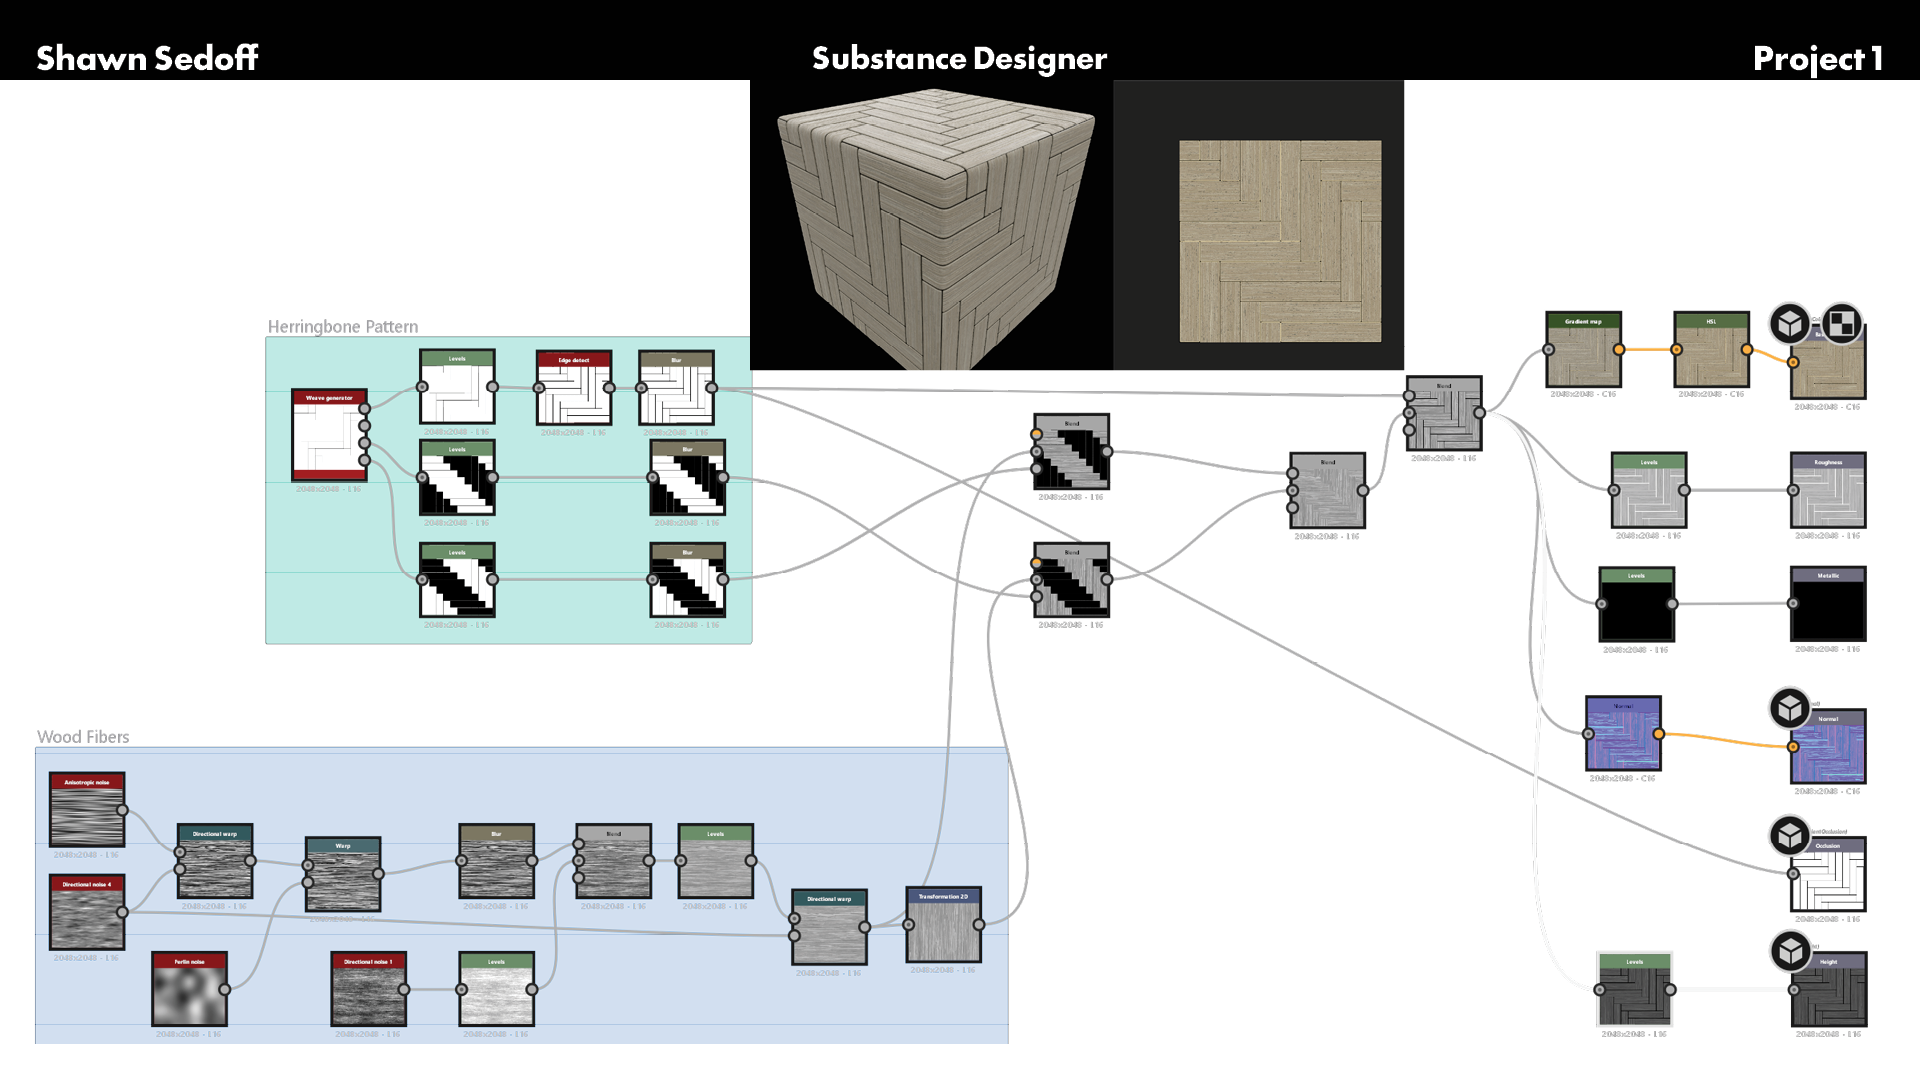1920x1080 pixels.
Task: Select the Directional noise 4 node
Action: [87, 912]
